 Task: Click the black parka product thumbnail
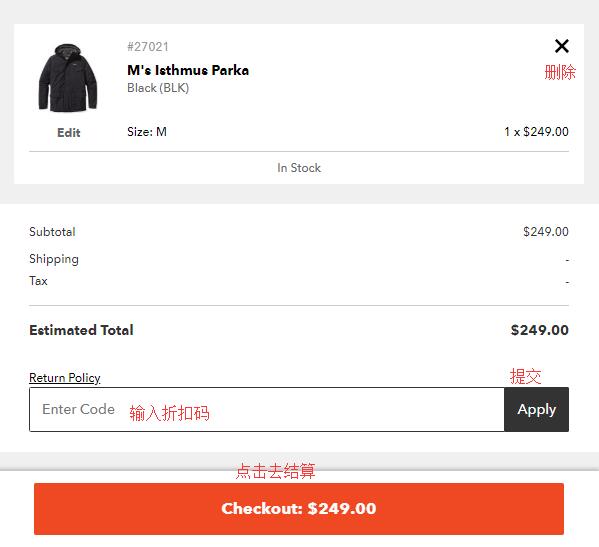[68, 78]
